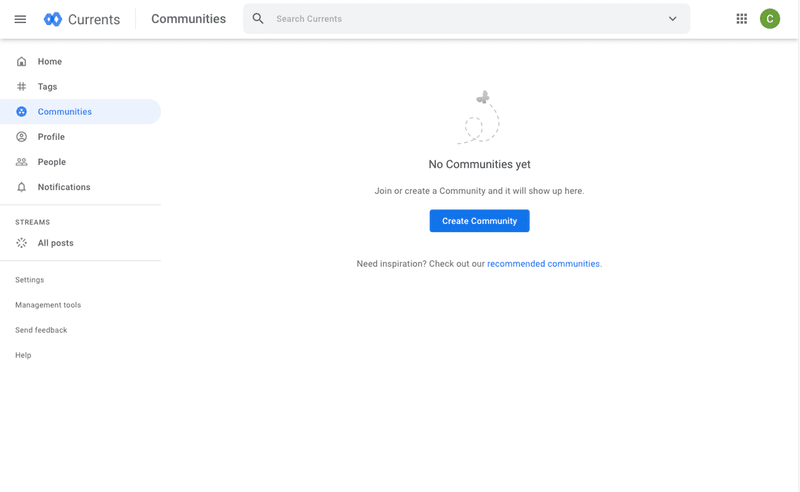Click the Currents logo icon
The height and width of the screenshot is (492, 800).
(53, 19)
